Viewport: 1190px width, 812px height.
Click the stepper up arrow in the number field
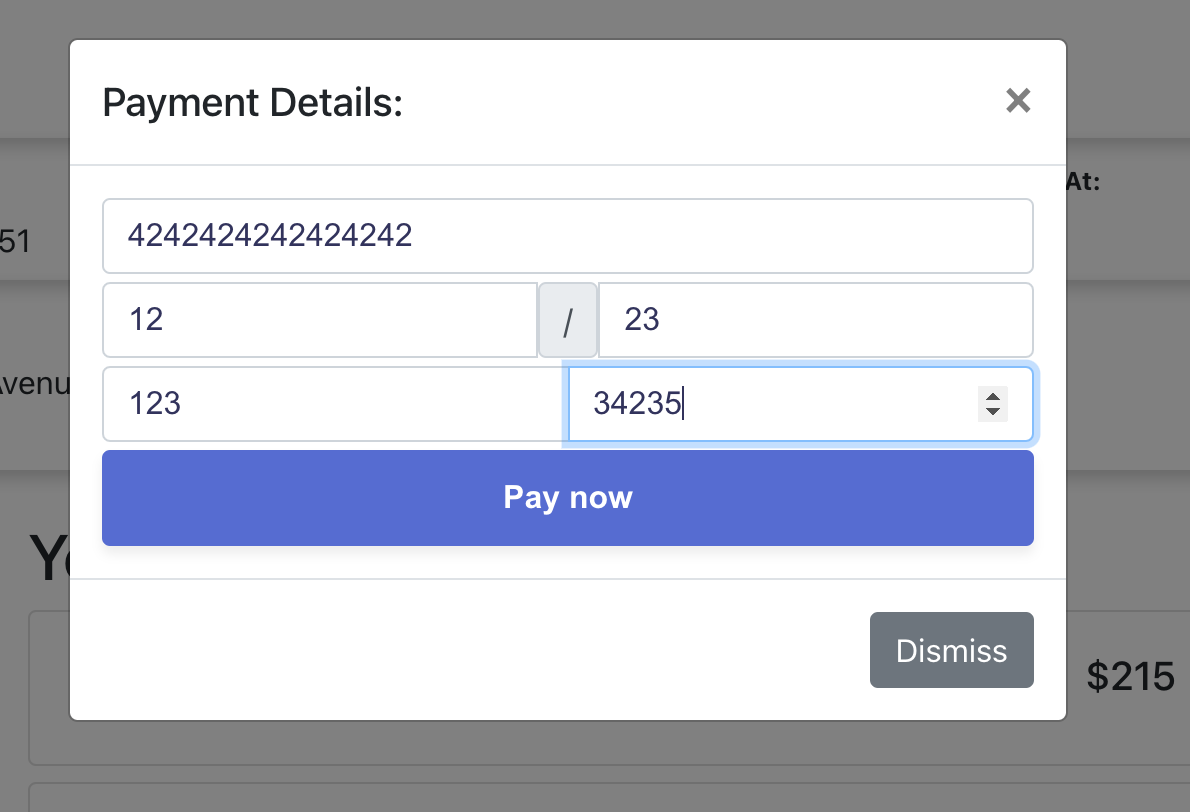[x=993, y=397]
